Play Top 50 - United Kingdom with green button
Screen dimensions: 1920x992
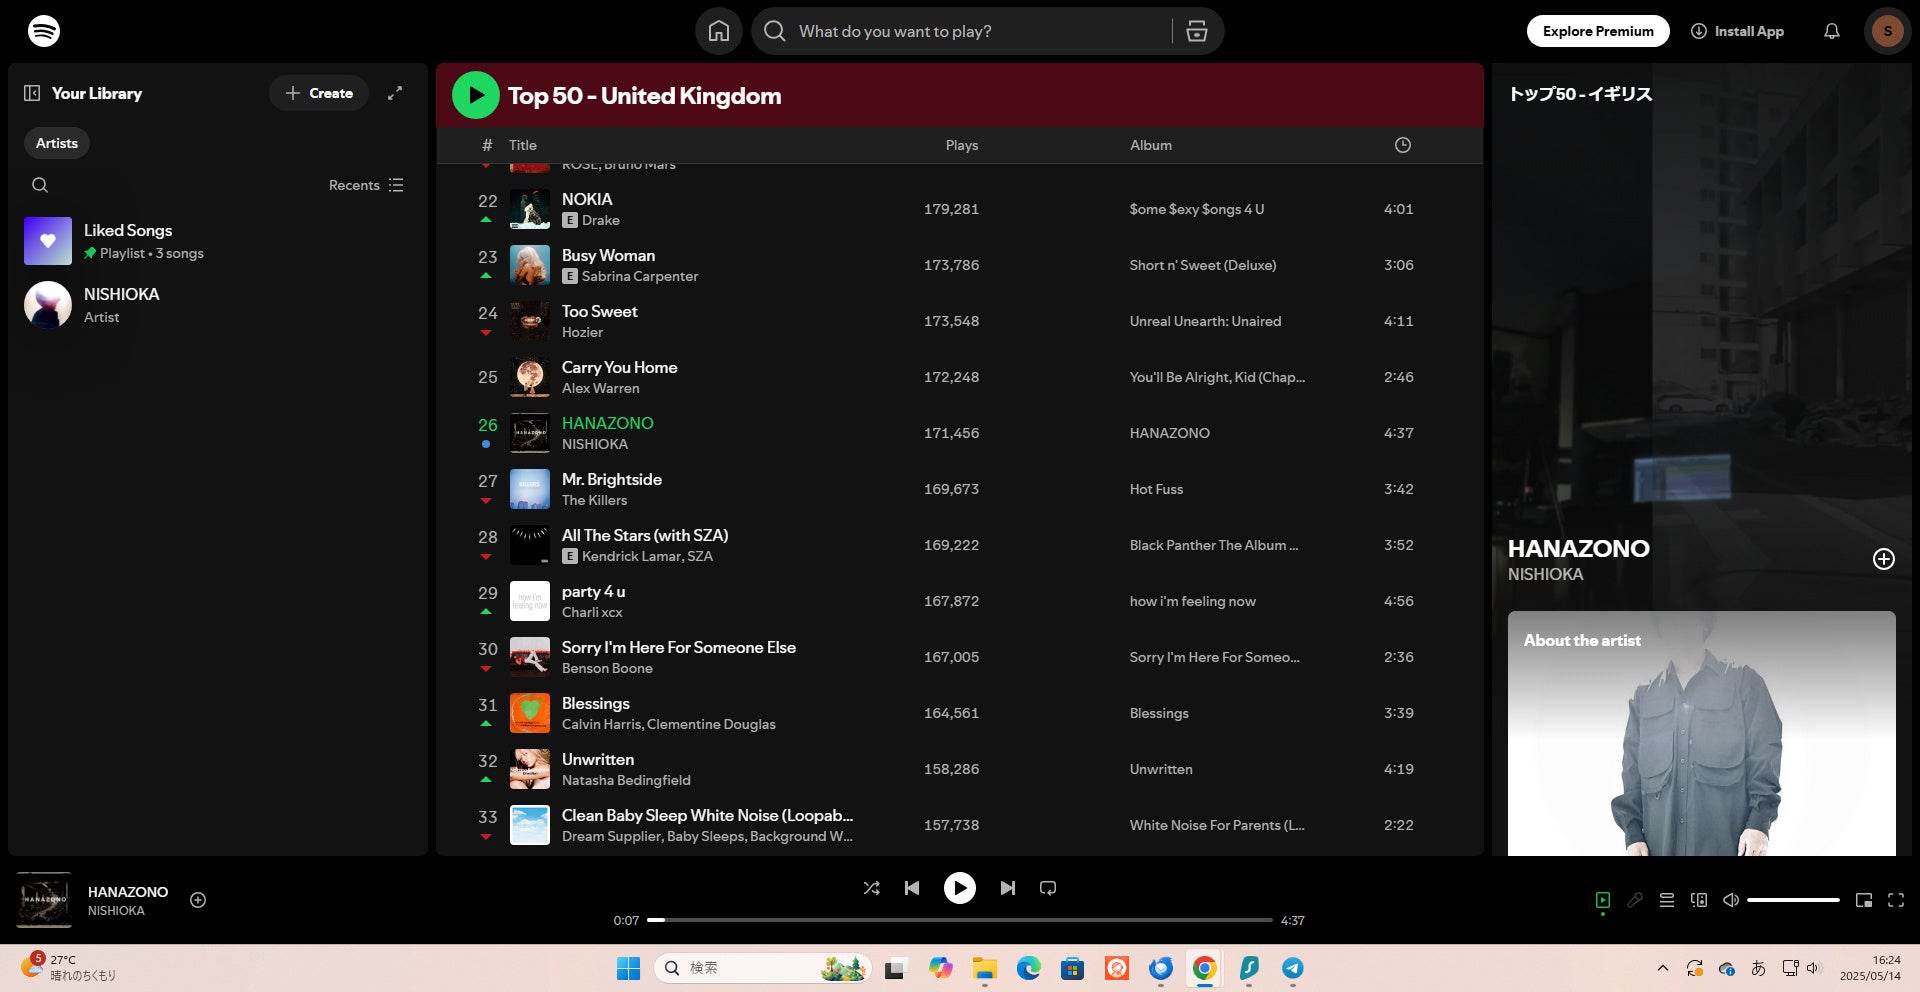pos(476,96)
